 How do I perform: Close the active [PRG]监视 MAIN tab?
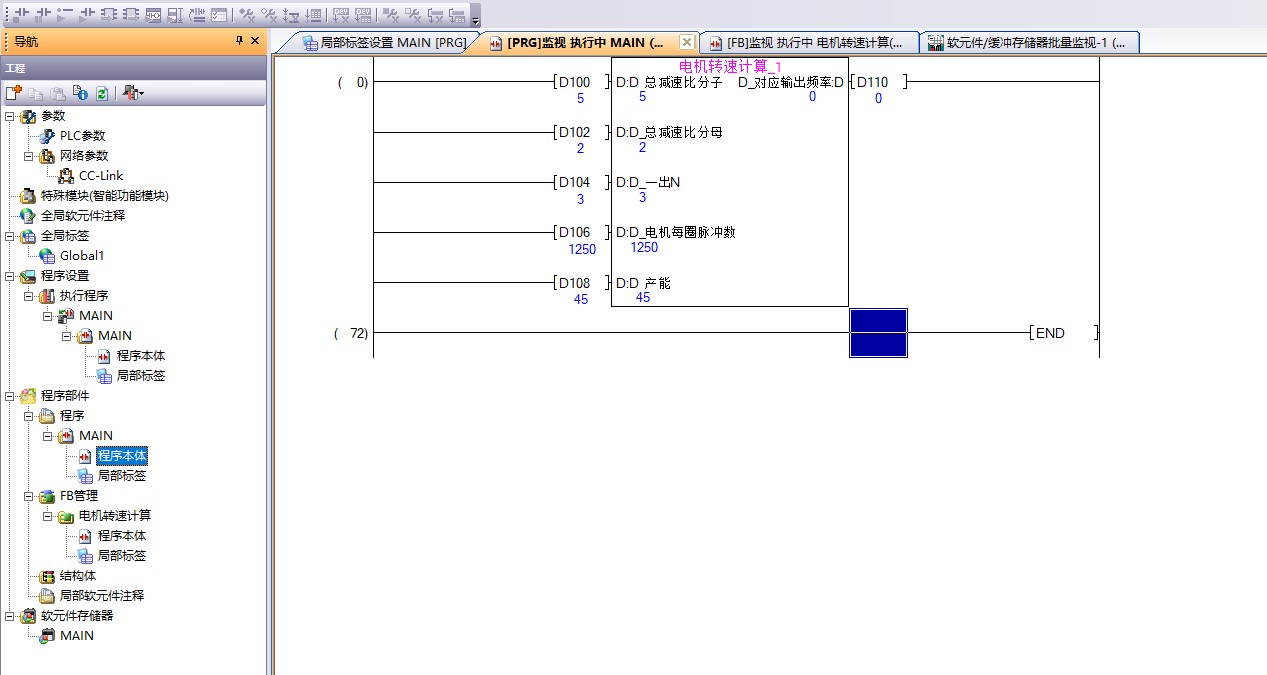click(687, 42)
